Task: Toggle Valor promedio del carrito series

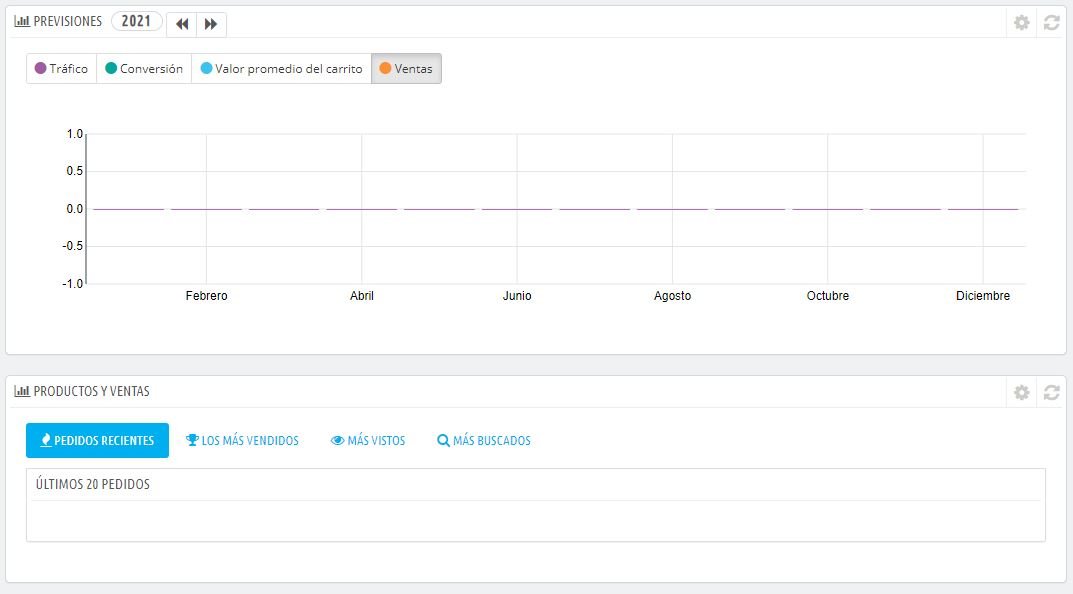Action: [281, 68]
